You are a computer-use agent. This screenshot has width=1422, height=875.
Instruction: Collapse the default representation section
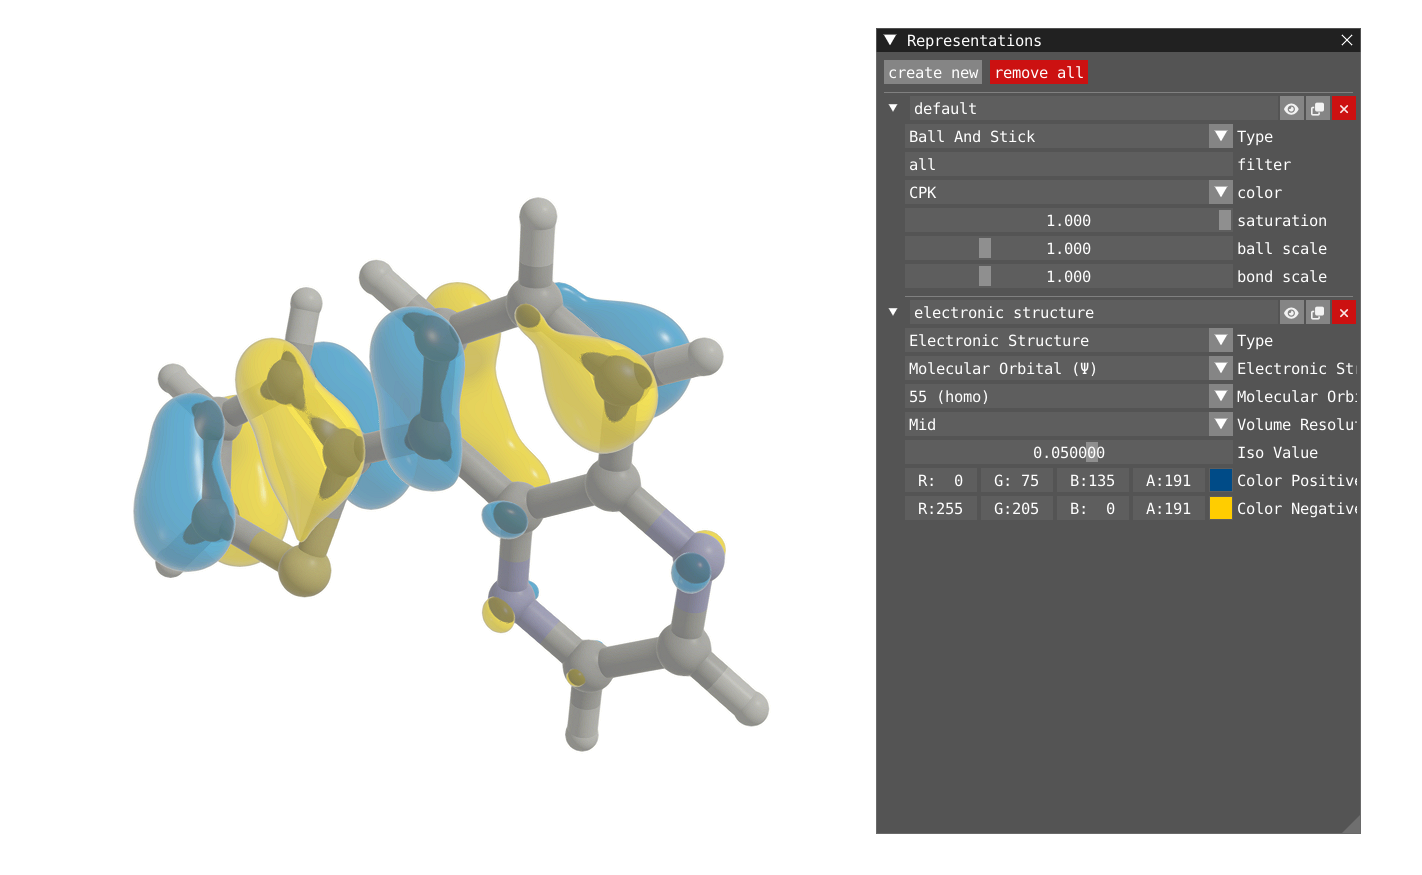893,108
